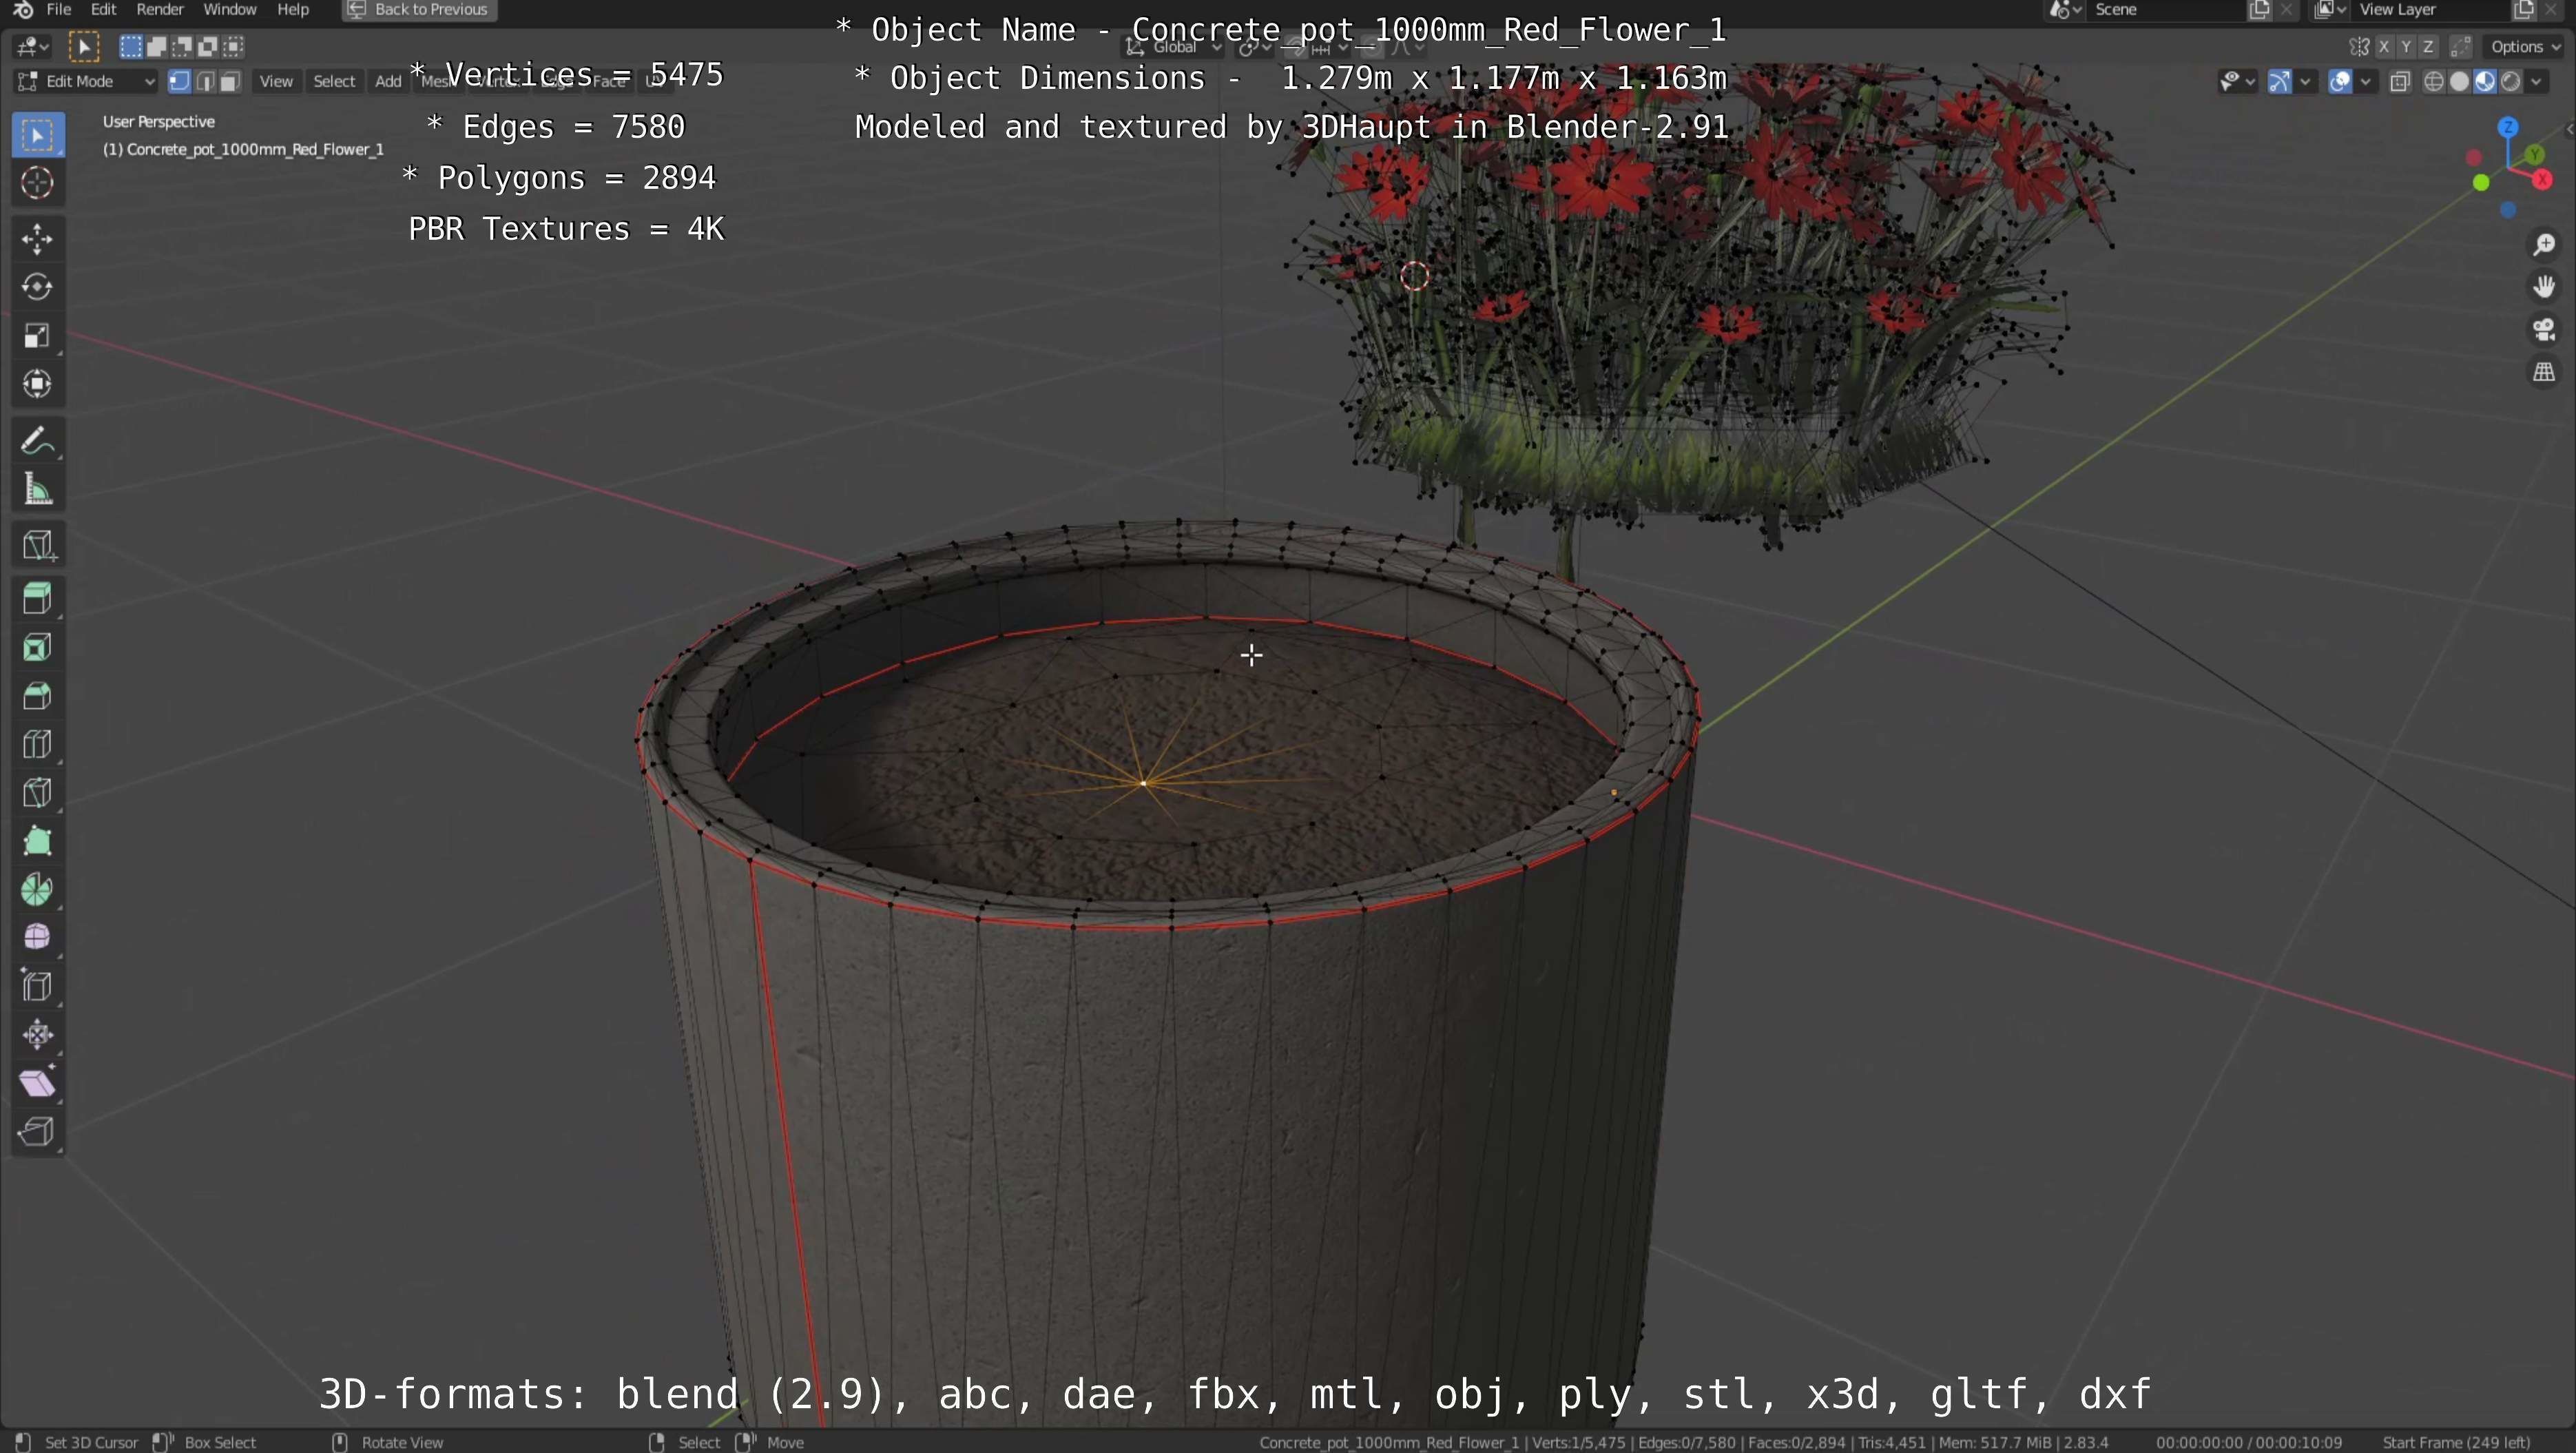Open the overlays options dropdown arrow

coord(2366,82)
